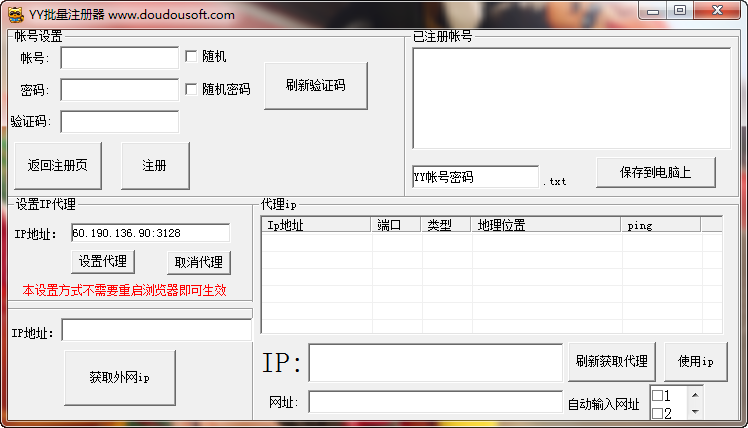Click the 设置代理 button
The height and width of the screenshot is (428, 748).
(103, 261)
